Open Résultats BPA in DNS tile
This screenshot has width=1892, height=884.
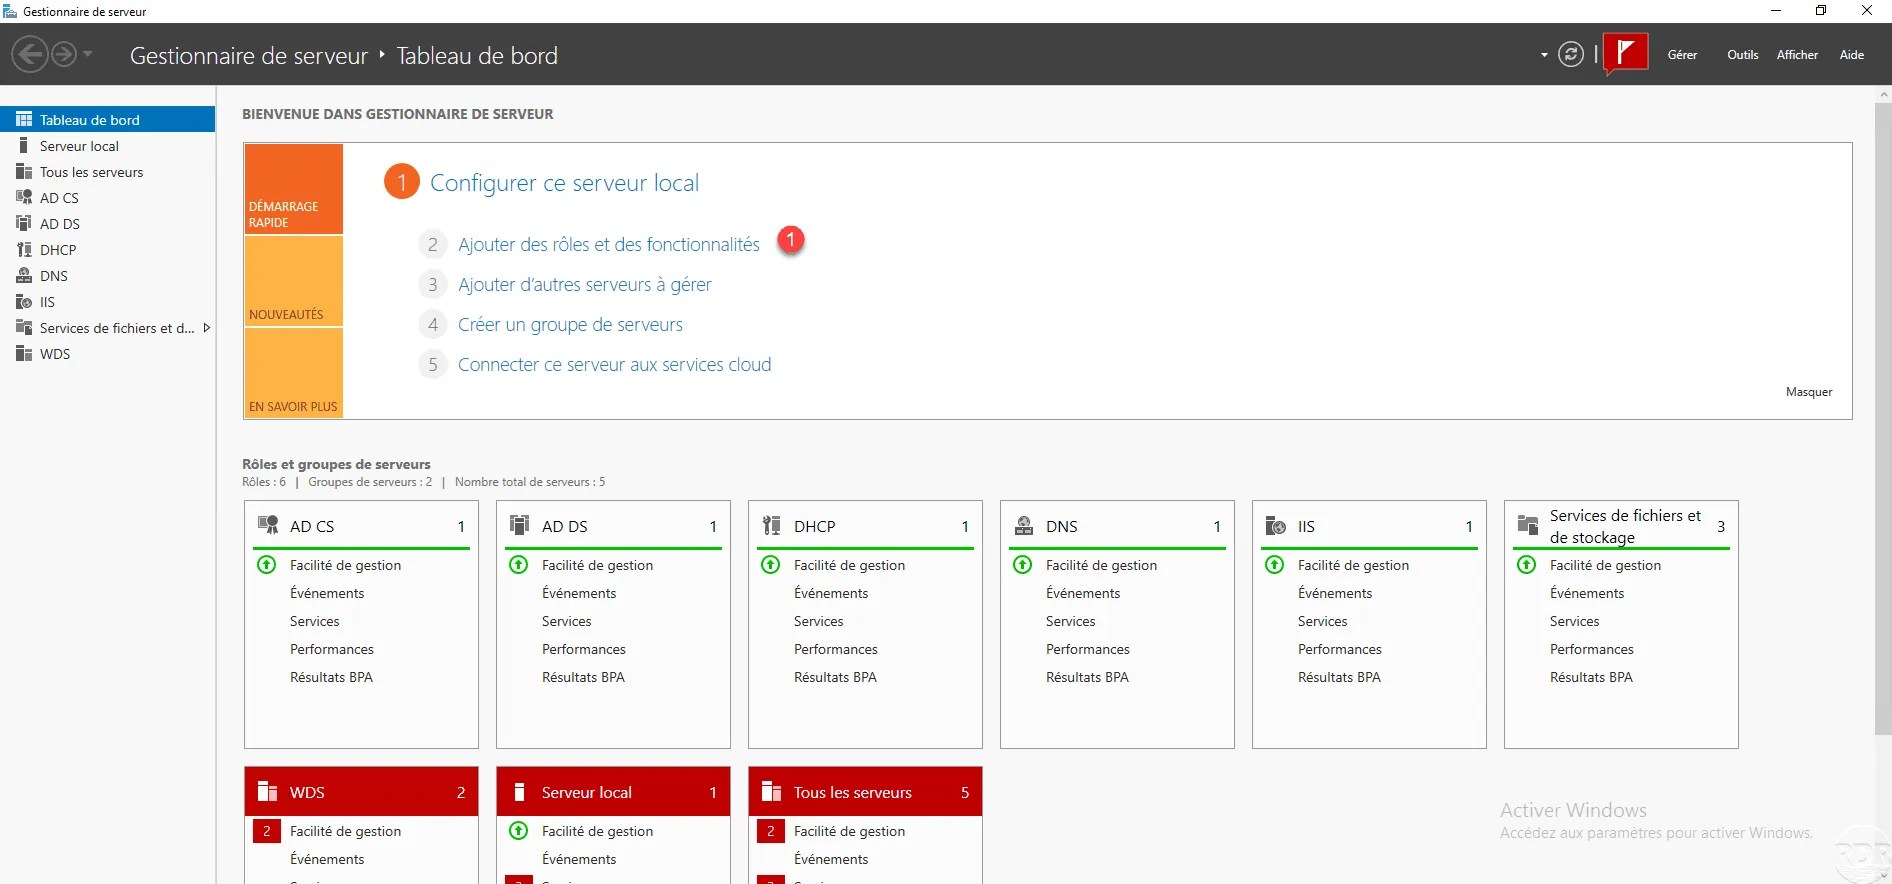coord(1087,677)
